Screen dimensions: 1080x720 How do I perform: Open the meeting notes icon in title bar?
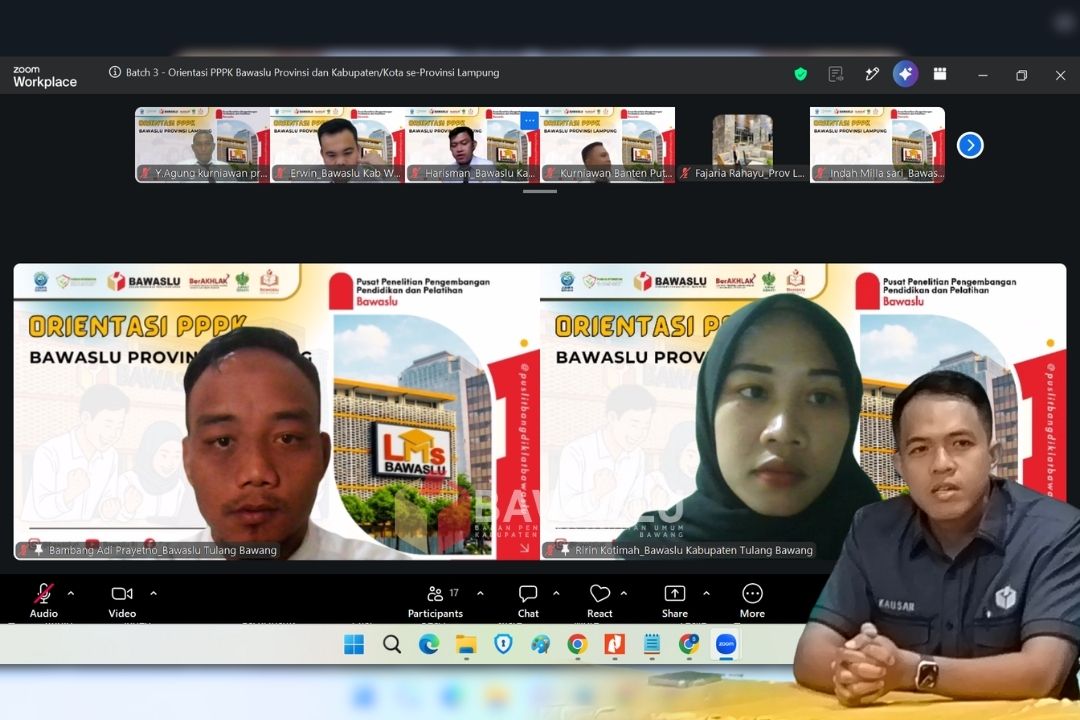point(835,74)
